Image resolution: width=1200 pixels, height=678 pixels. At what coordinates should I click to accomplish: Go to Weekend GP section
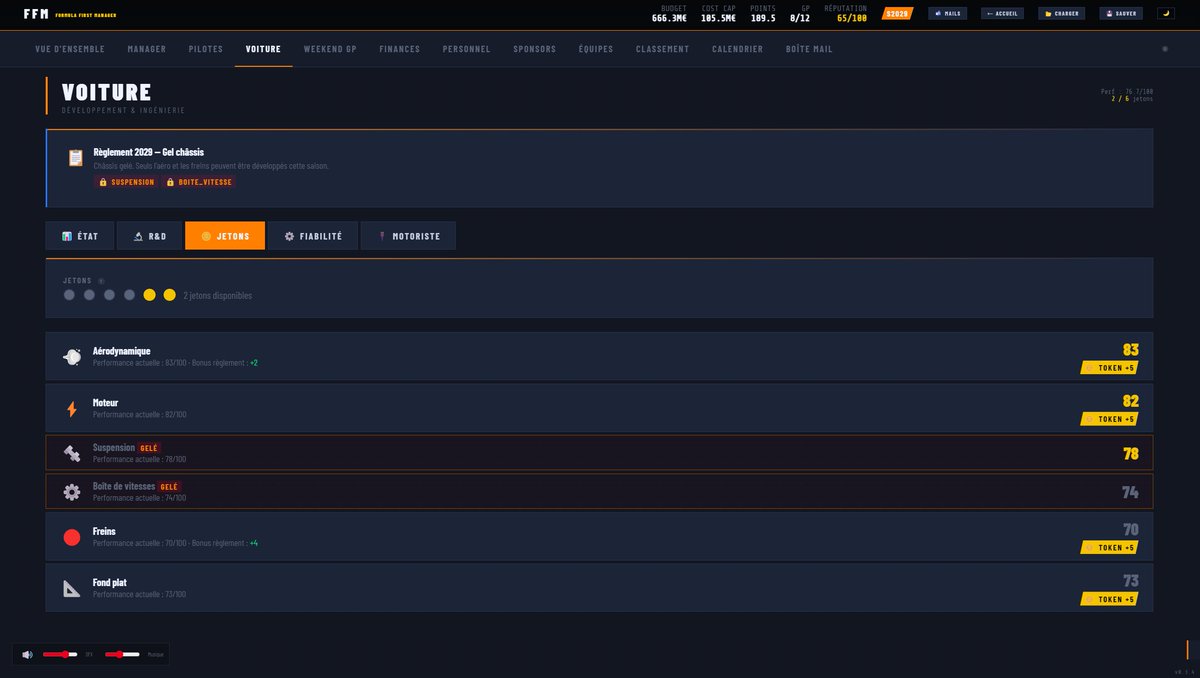pyautogui.click(x=330, y=49)
